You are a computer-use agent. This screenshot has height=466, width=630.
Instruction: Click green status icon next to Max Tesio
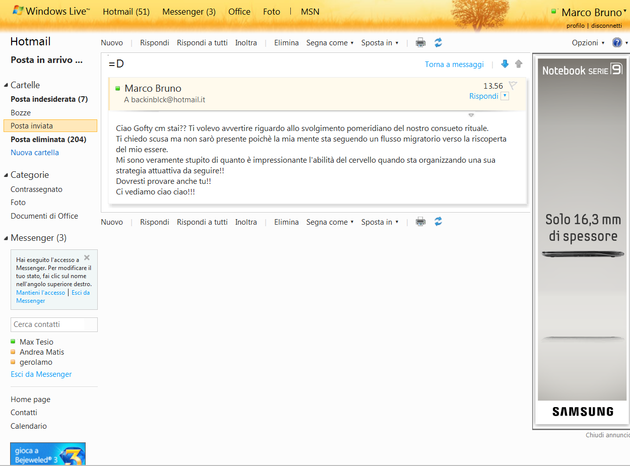point(13,341)
